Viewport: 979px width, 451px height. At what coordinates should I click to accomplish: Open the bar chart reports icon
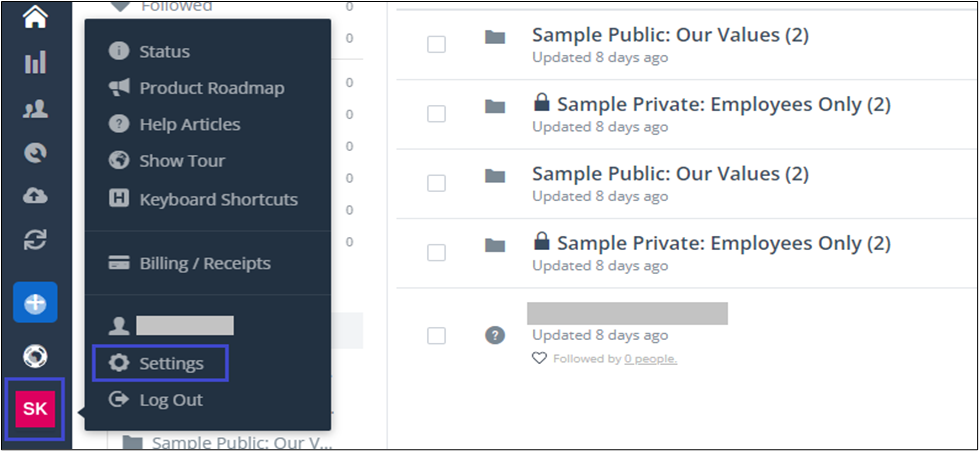tap(35, 63)
